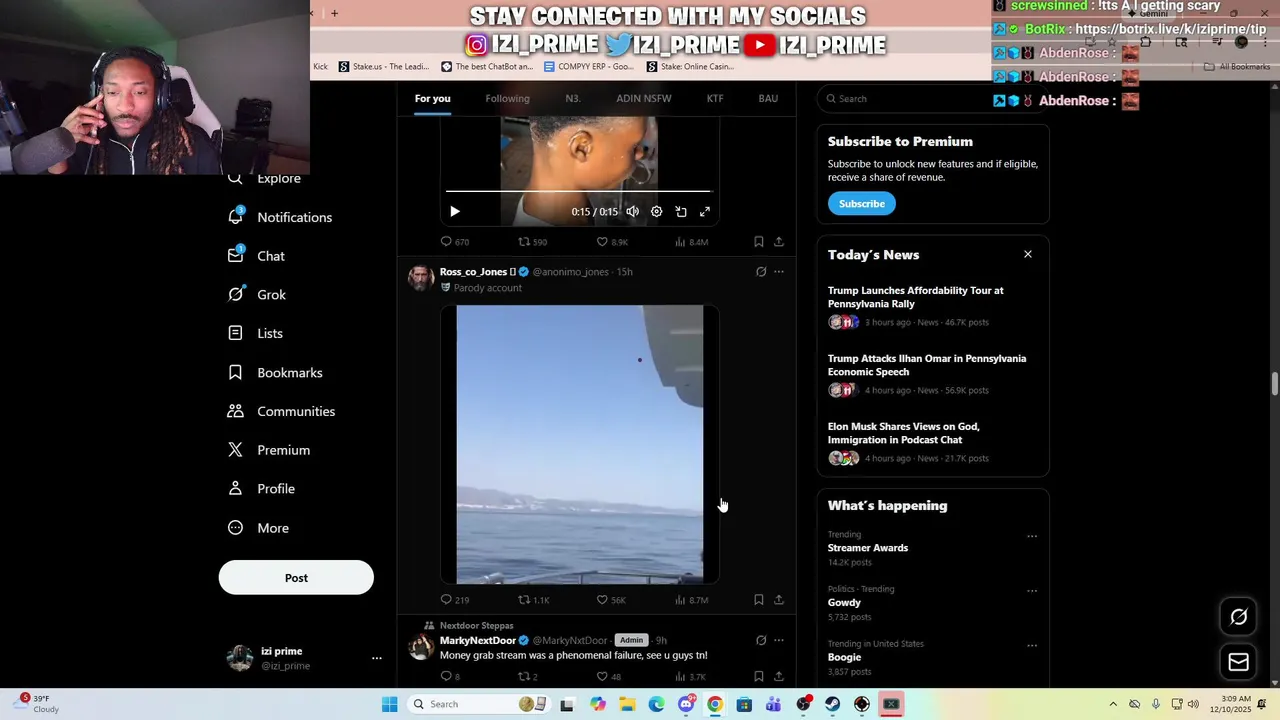Open the Explore page in sidebar
The image size is (1280, 720).
pos(265,179)
